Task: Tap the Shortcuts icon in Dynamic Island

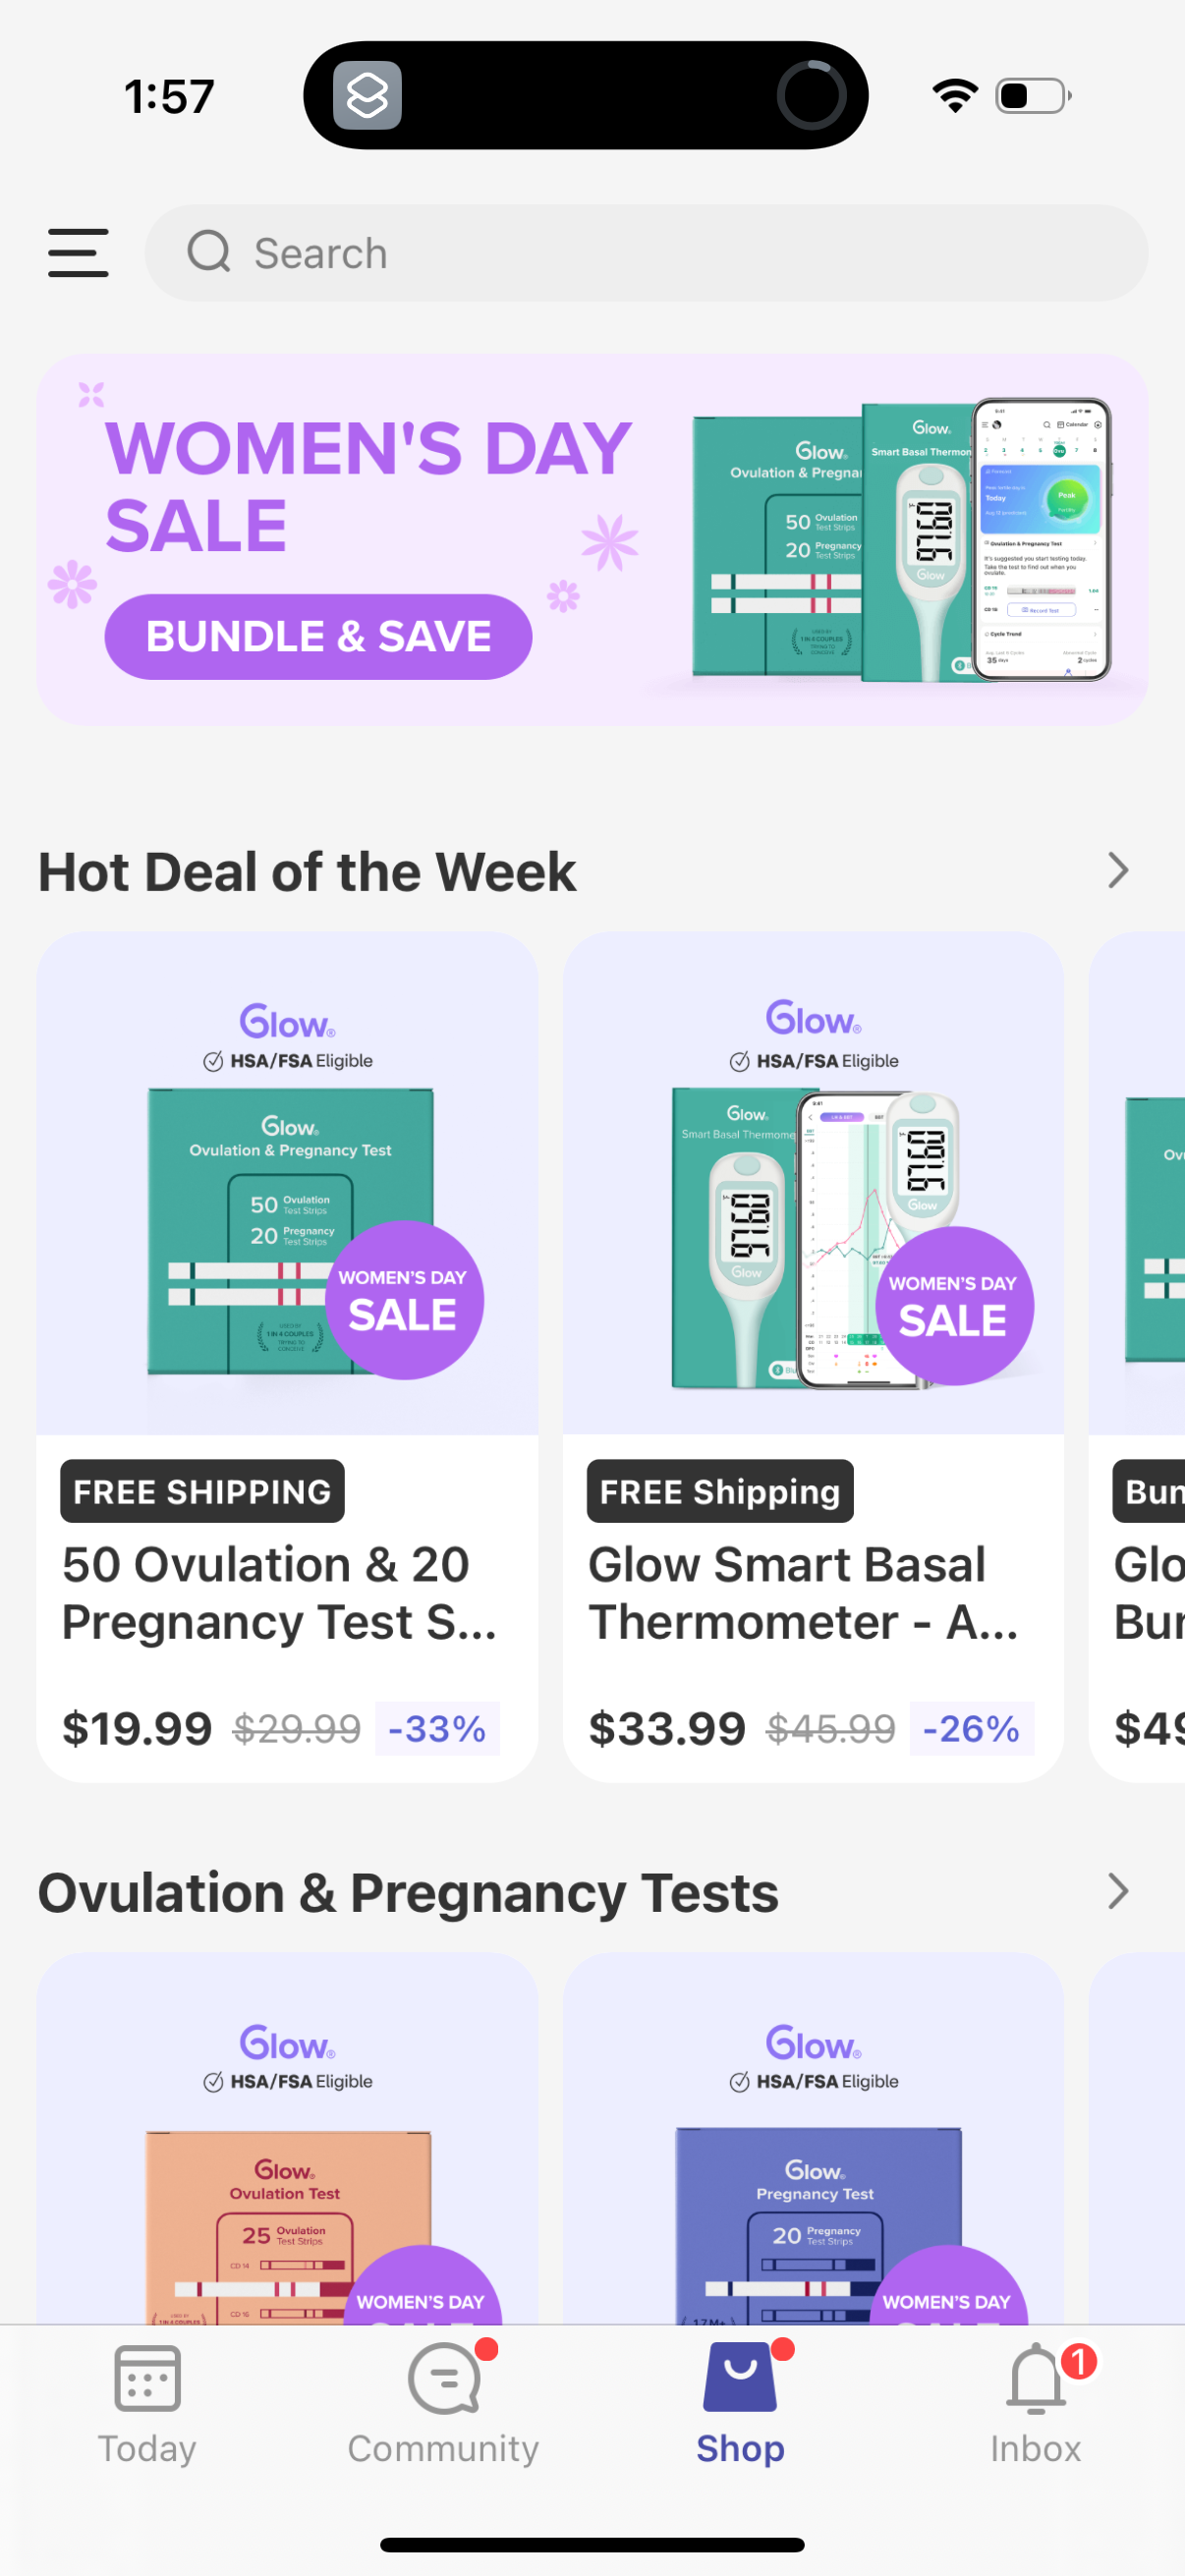Action: coord(367,96)
